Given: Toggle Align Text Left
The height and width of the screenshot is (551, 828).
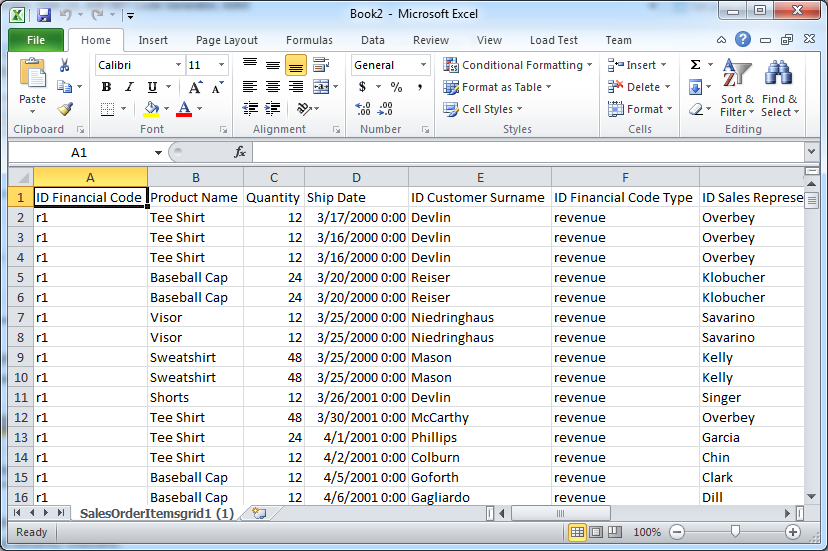Looking at the screenshot, I should [x=250, y=87].
